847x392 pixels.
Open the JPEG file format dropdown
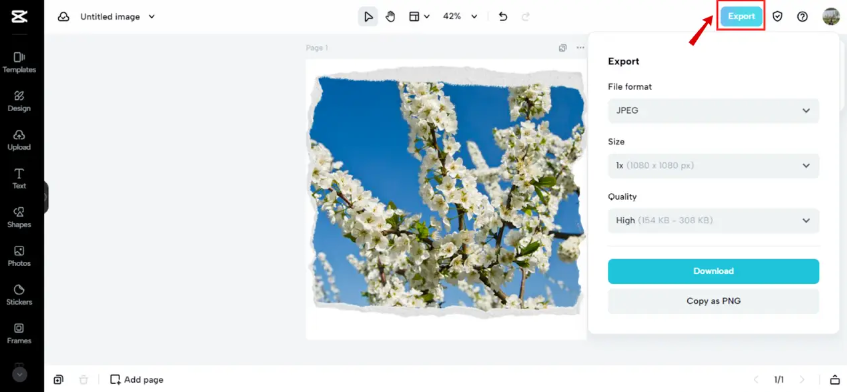pos(713,111)
